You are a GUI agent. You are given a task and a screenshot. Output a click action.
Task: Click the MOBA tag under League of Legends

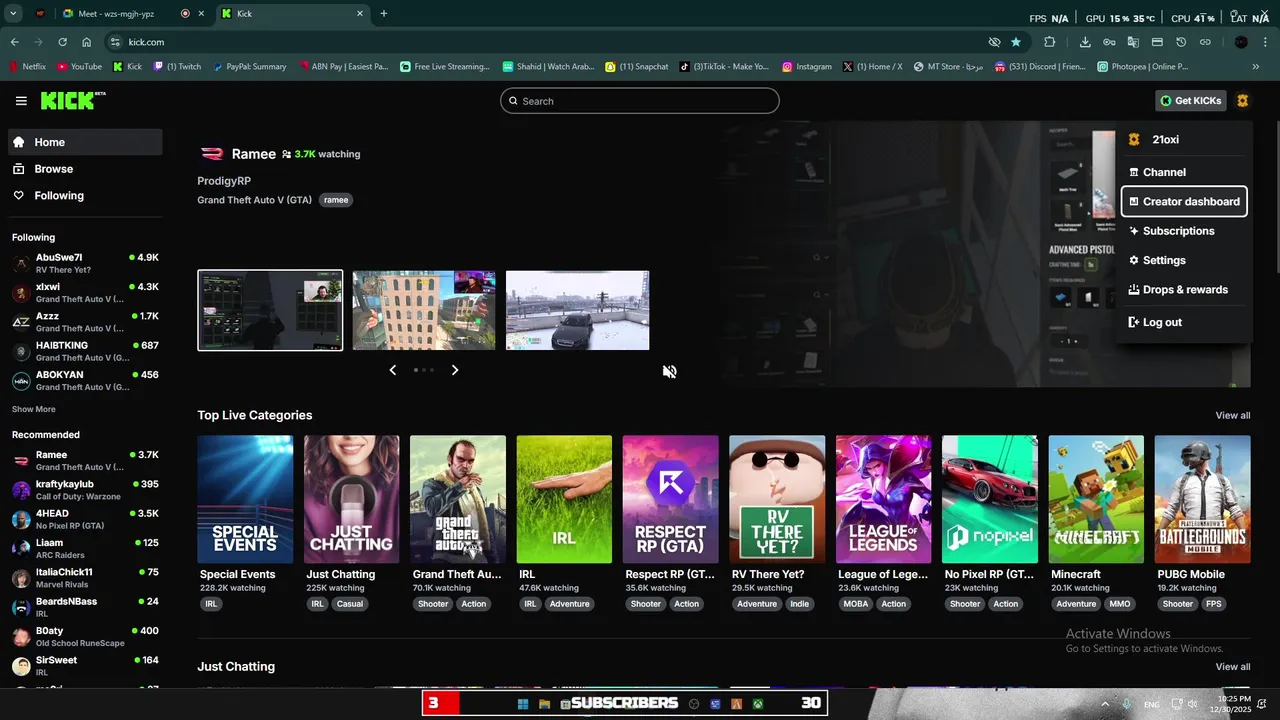(x=856, y=604)
